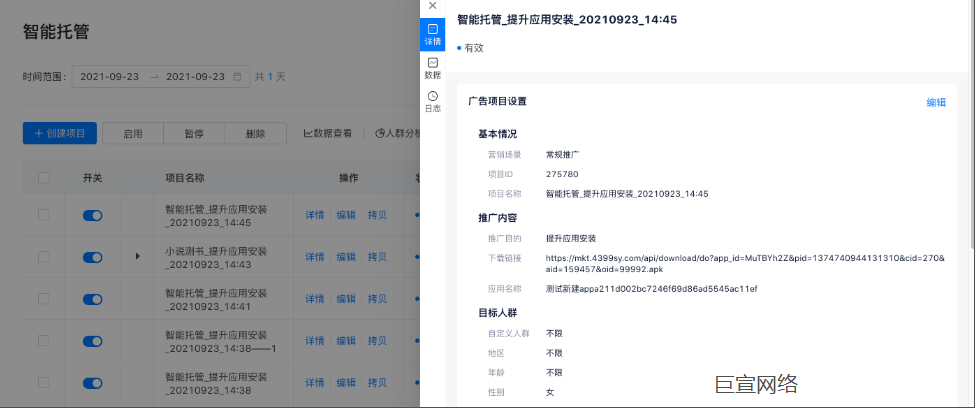Toggle switch for 小说测书 project row
Screen dimensions: 975x408
[93, 257]
